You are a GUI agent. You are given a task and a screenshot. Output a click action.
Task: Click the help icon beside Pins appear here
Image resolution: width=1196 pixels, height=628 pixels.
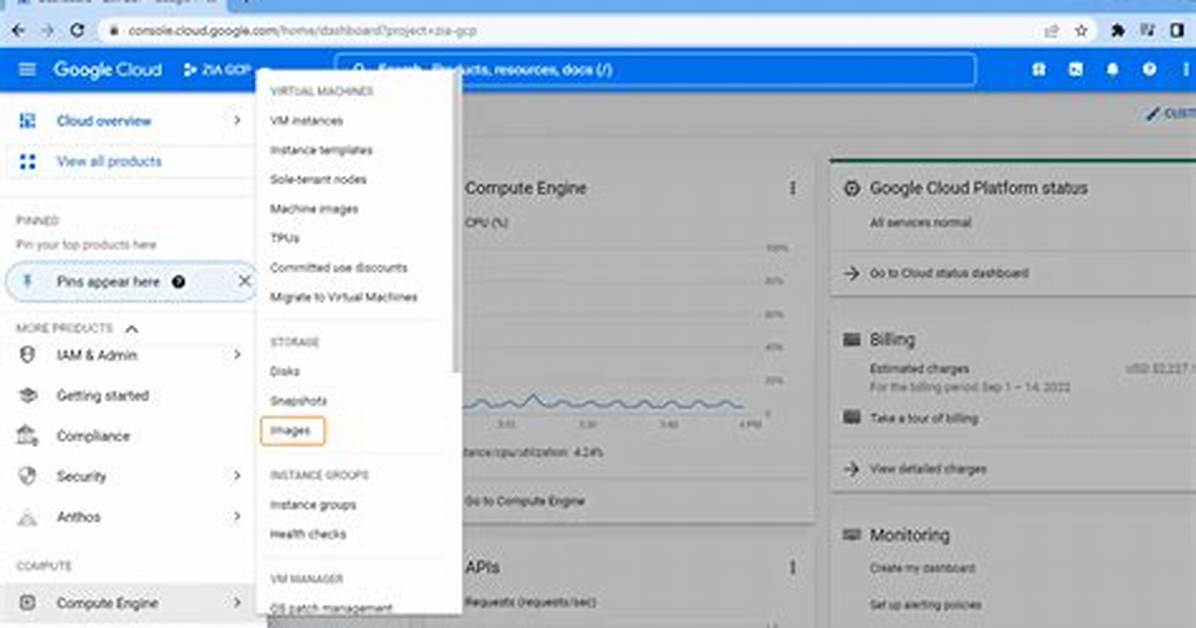[x=178, y=282]
